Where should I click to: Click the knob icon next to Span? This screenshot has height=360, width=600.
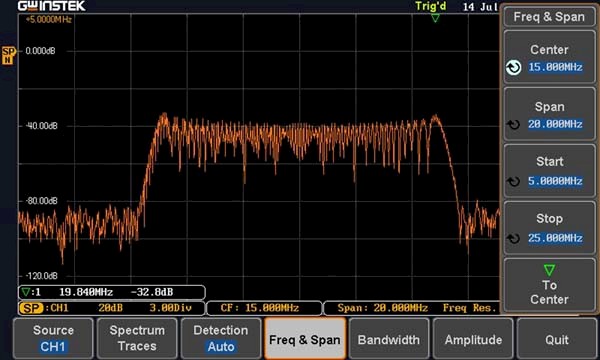pos(514,124)
